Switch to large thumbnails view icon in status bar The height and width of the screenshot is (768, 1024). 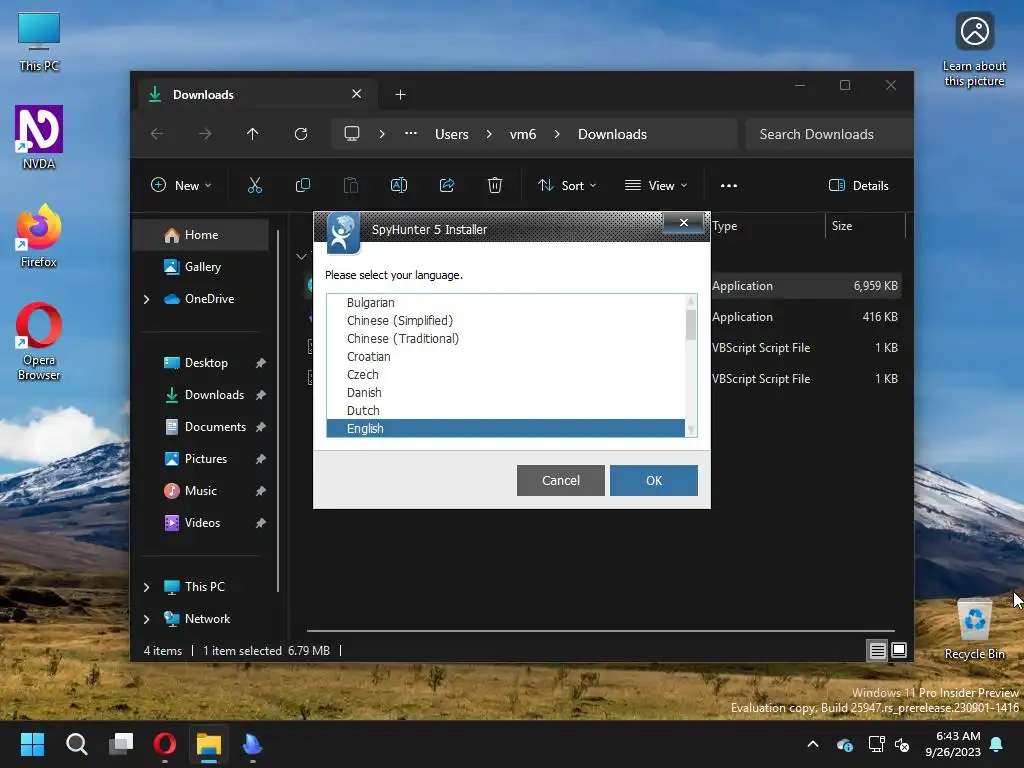(899, 650)
